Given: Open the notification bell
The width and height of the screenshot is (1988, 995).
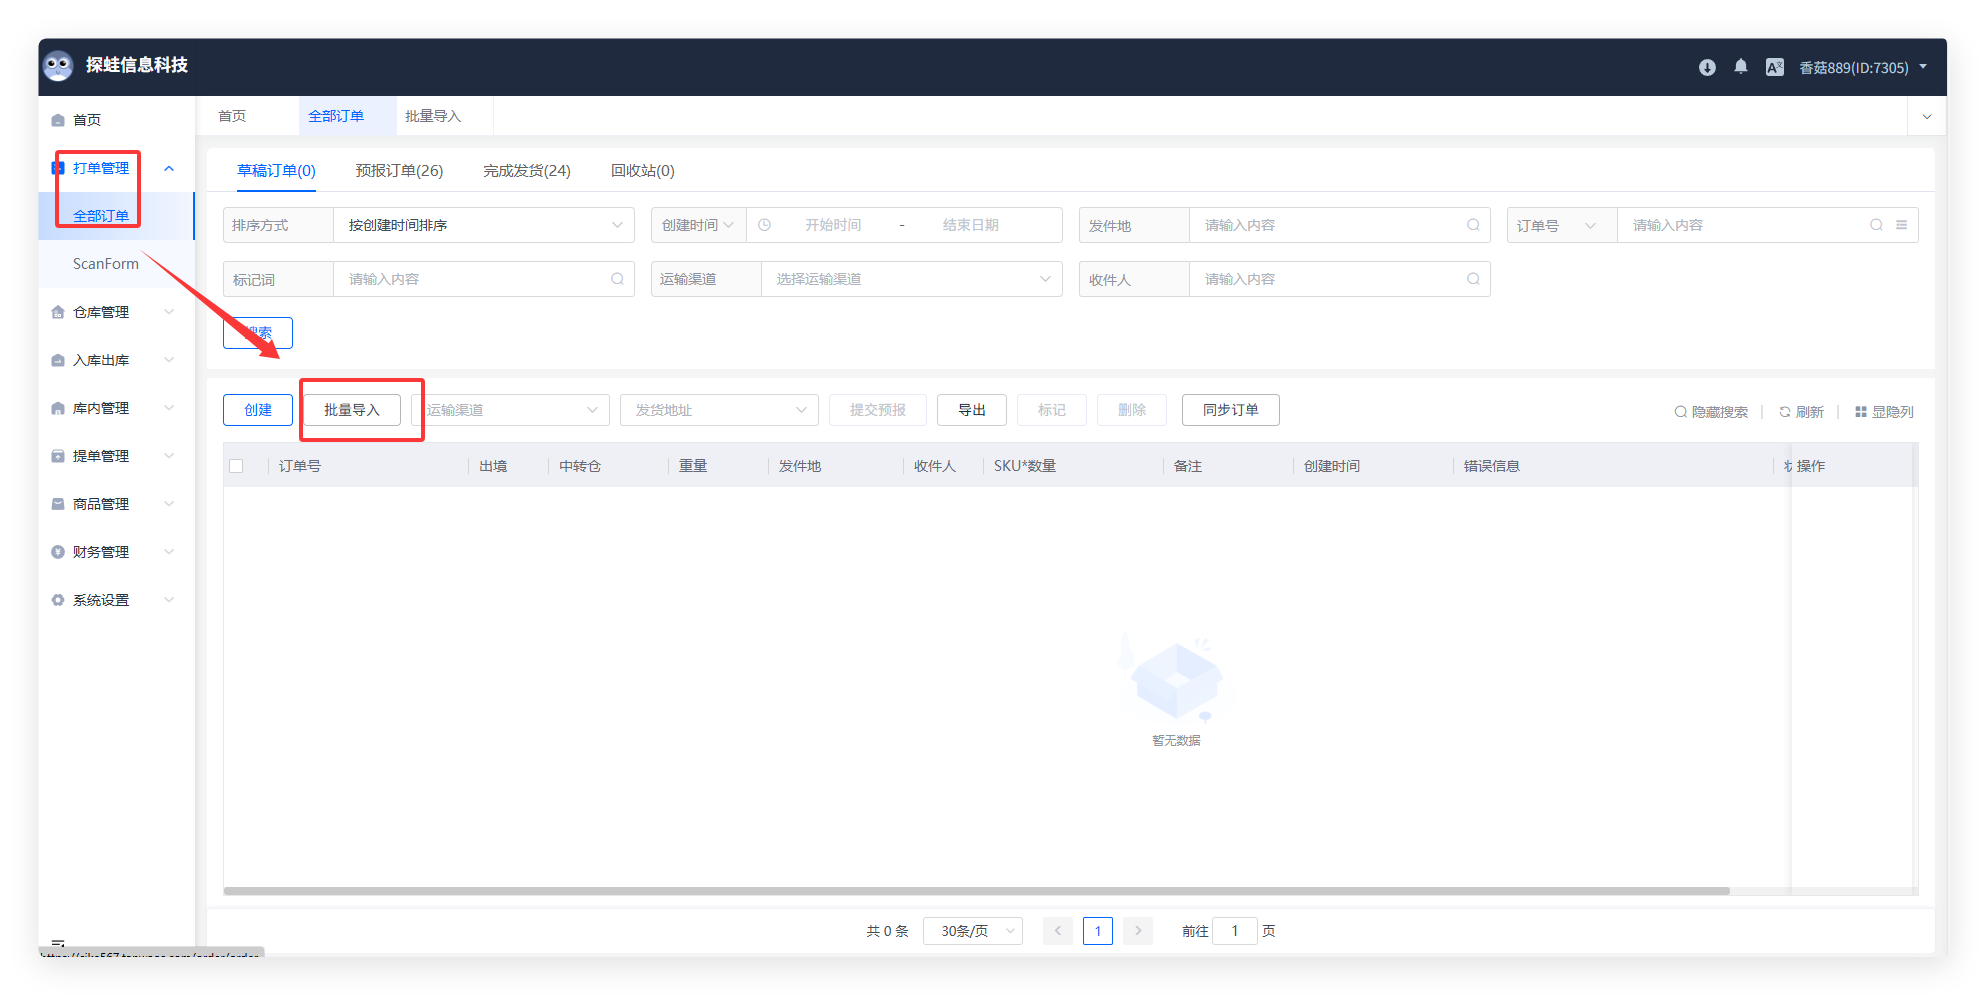Looking at the screenshot, I should [1741, 67].
